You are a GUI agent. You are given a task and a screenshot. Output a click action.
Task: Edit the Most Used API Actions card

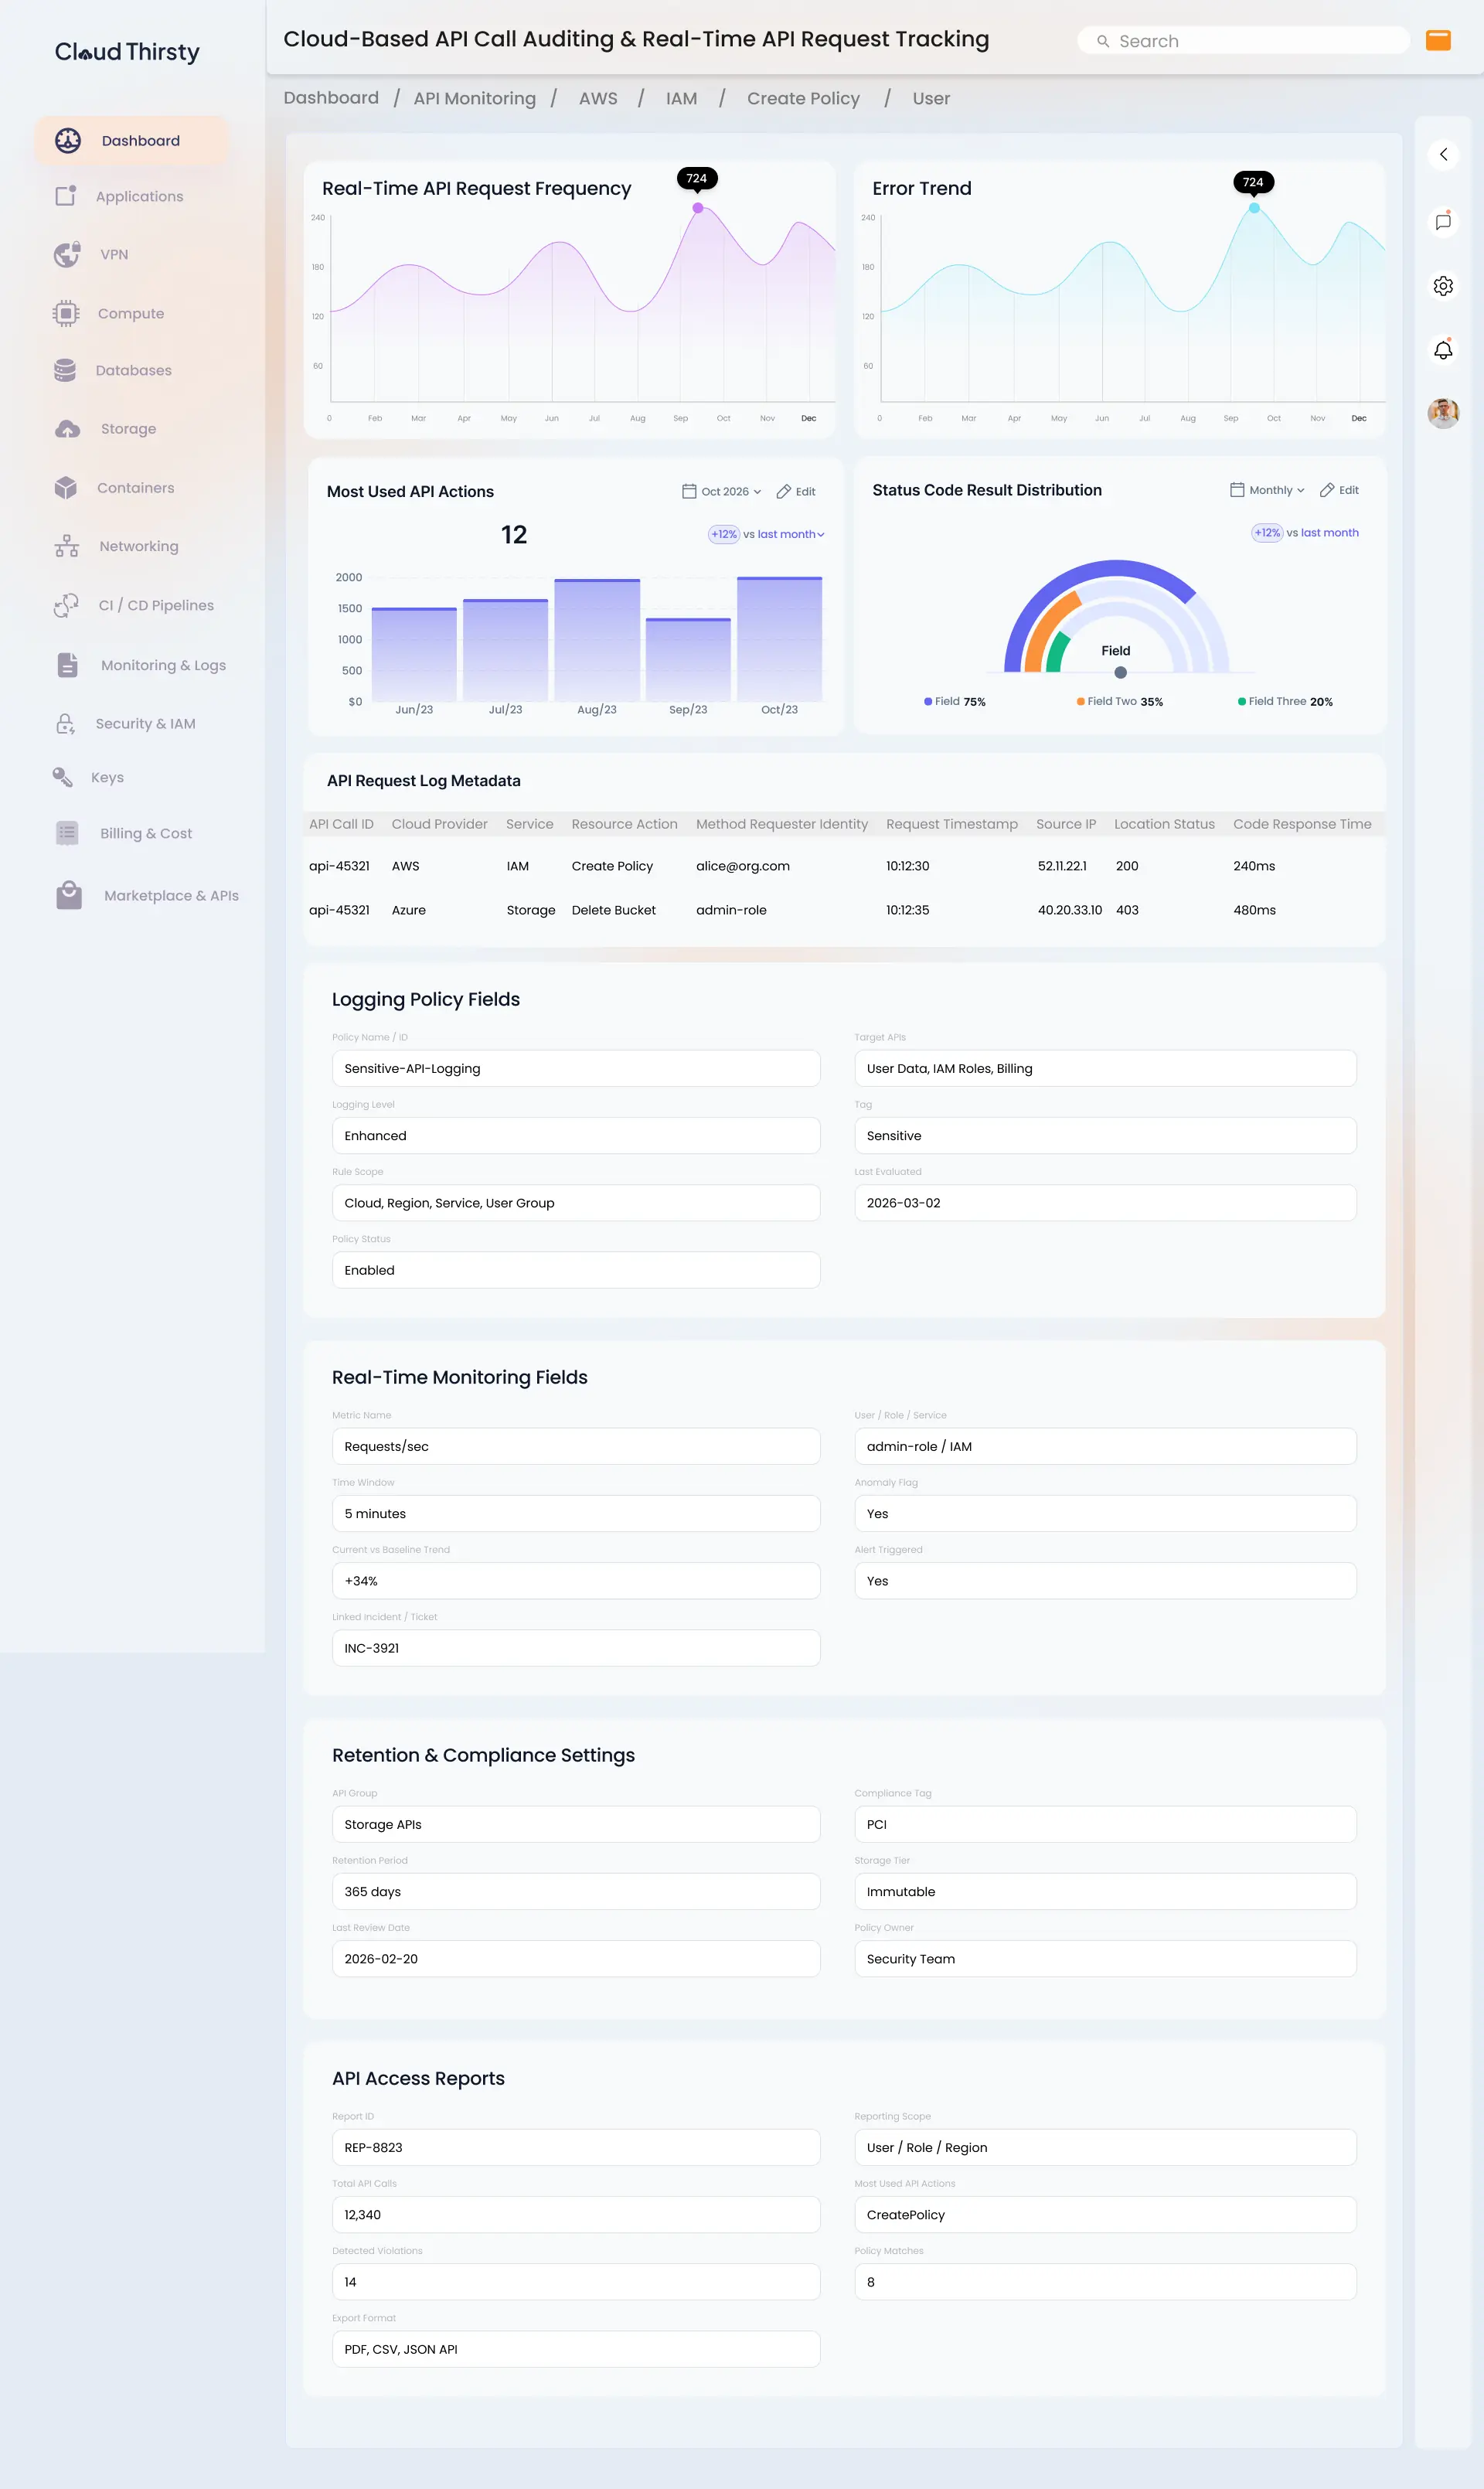796,491
